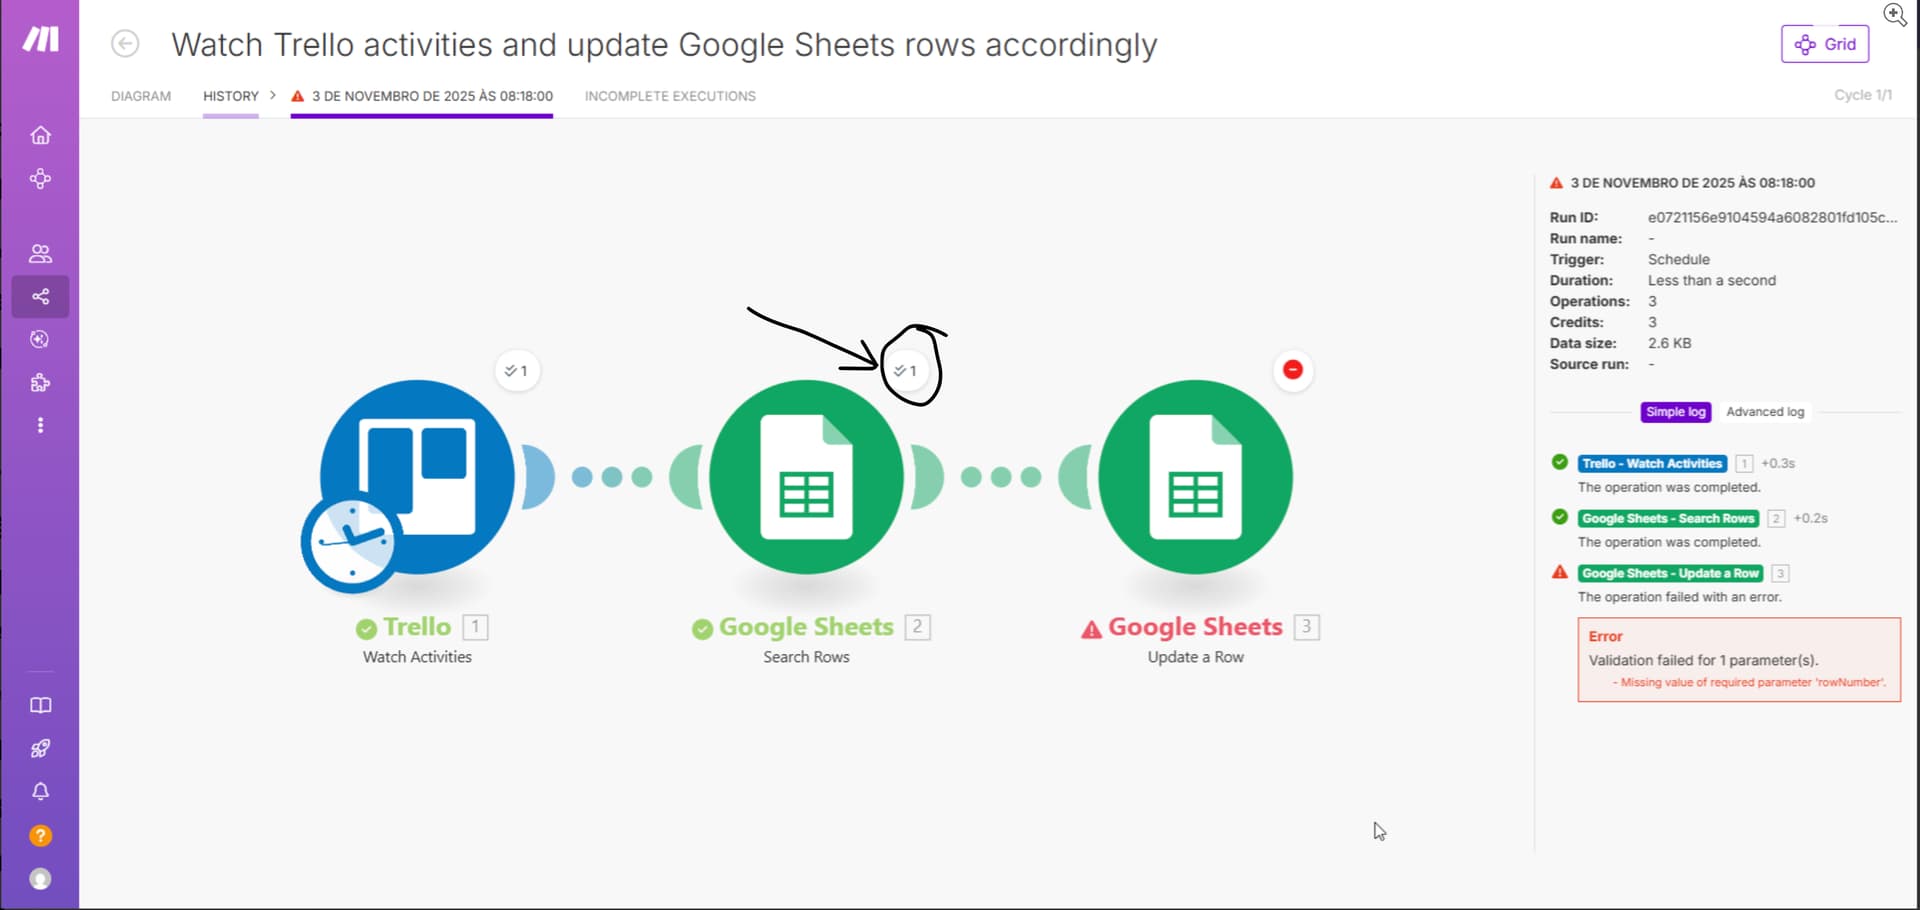
Task: Switch to the Diagram tab
Action: click(141, 96)
